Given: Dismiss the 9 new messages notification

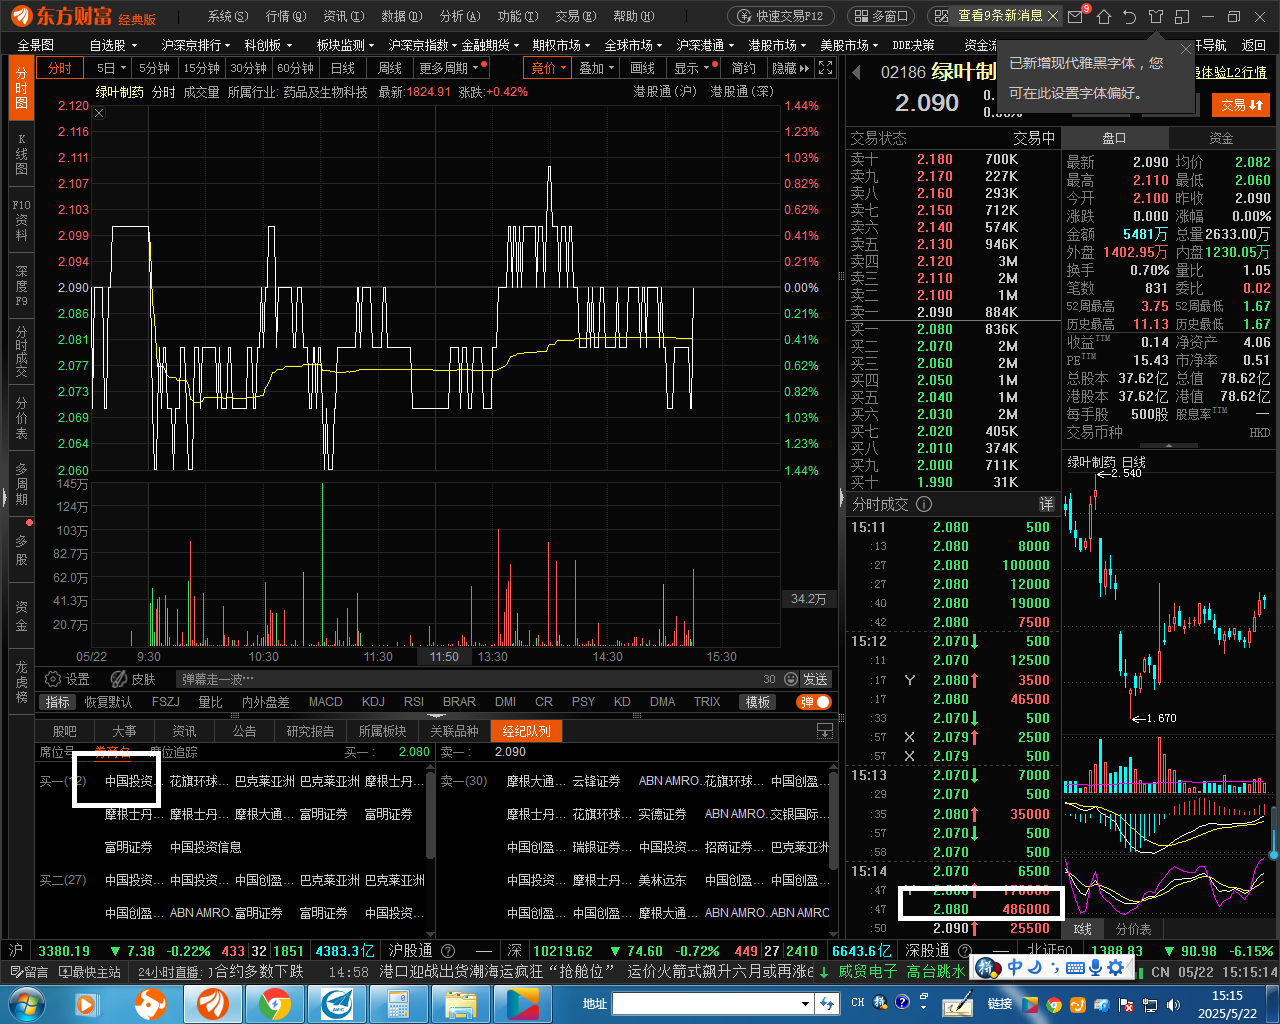Looking at the screenshot, I should point(1054,16).
